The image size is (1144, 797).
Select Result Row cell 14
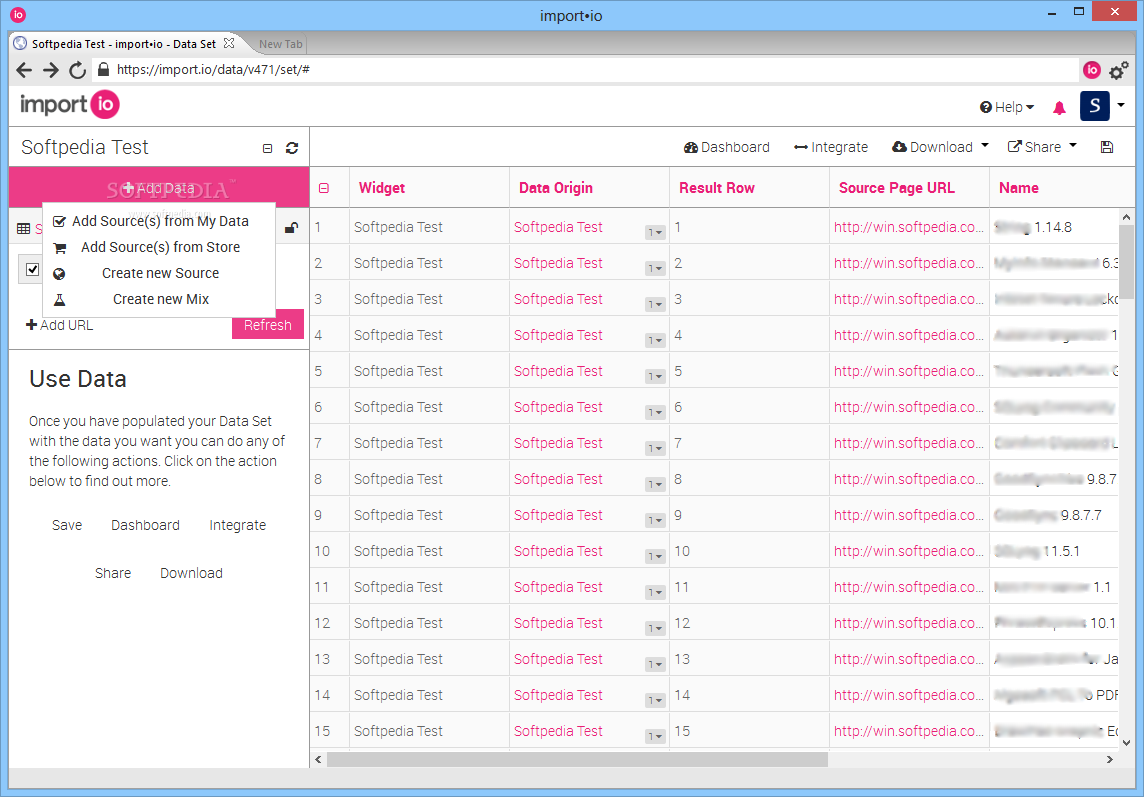[x=749, y=695]
